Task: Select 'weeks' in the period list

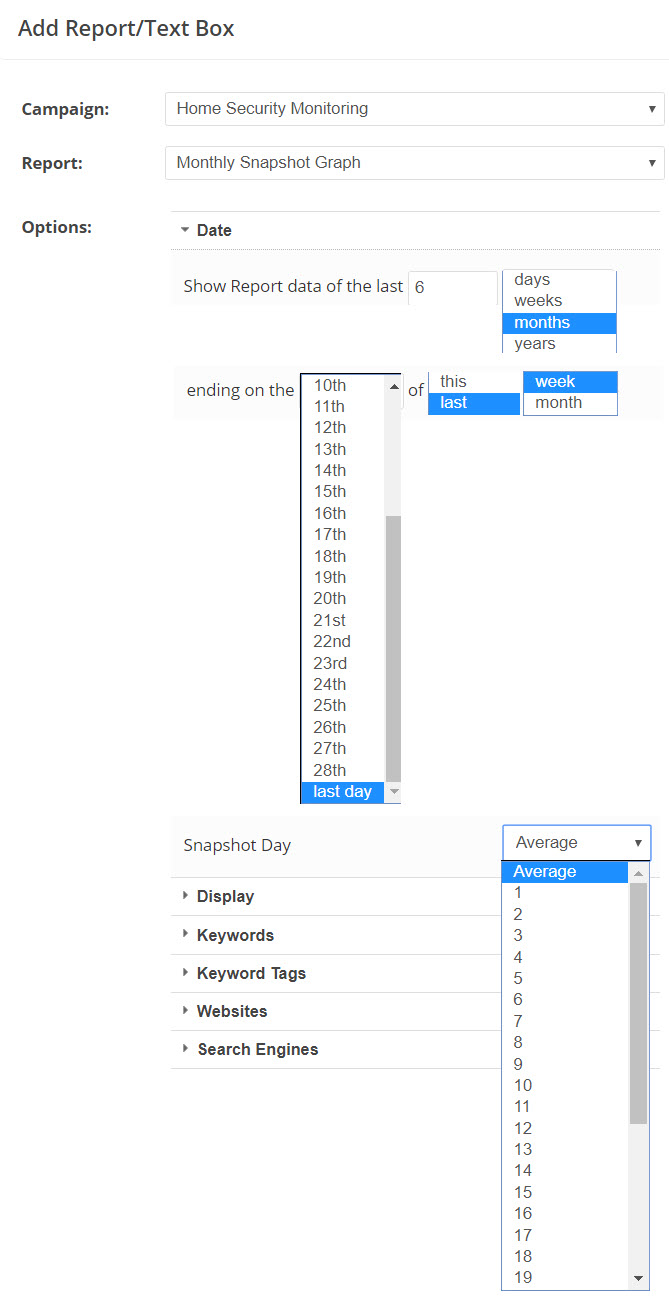Action: point(538,301)
